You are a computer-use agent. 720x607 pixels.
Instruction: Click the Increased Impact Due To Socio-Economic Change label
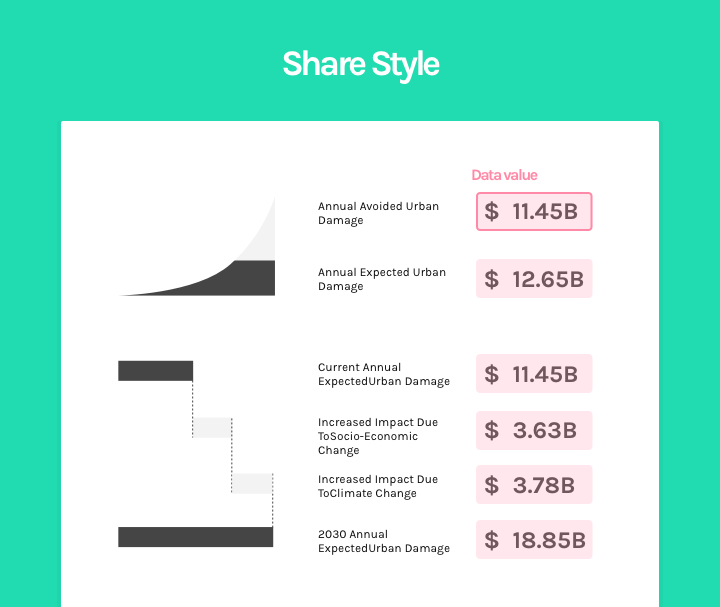coord(378,436)
